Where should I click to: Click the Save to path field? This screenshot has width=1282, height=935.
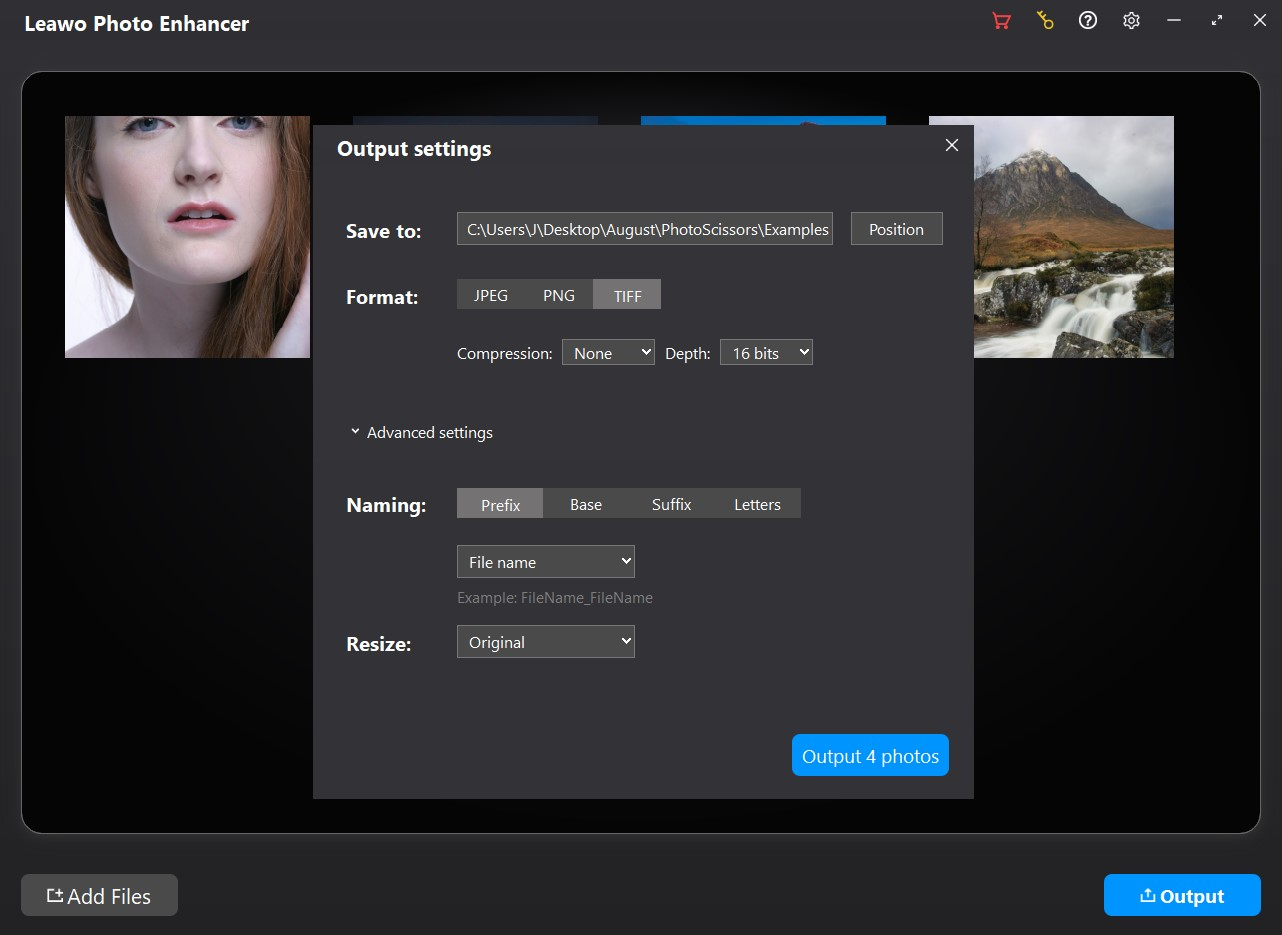pyautogui.click(x=645, y=229)
